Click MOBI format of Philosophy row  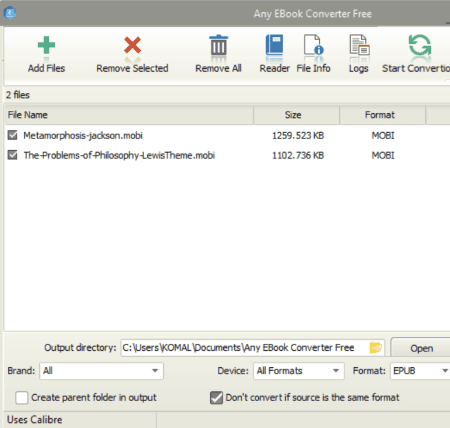tap(383, 155)
